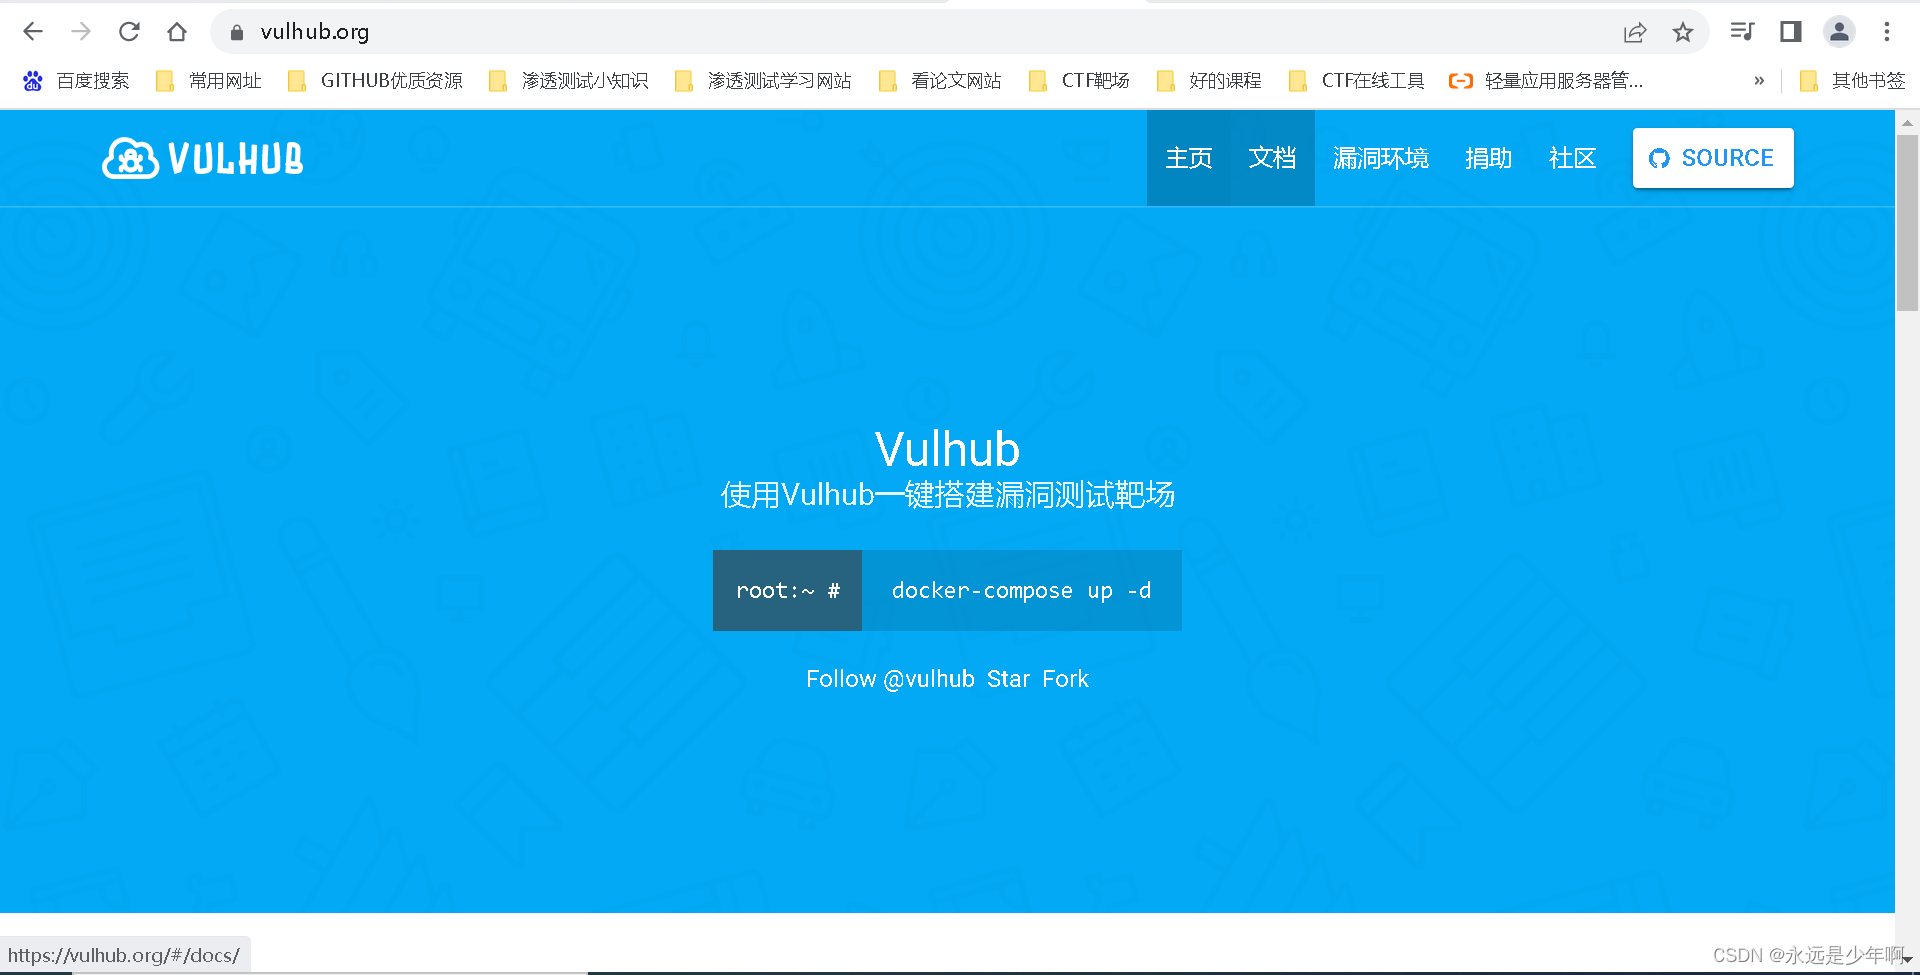Show more bookmarks with the chevron

(1759, 81)
